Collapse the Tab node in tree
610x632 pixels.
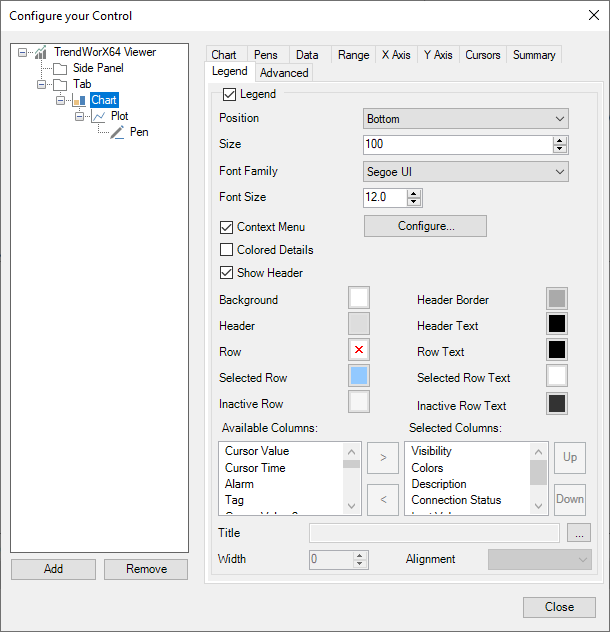point(43,84)
